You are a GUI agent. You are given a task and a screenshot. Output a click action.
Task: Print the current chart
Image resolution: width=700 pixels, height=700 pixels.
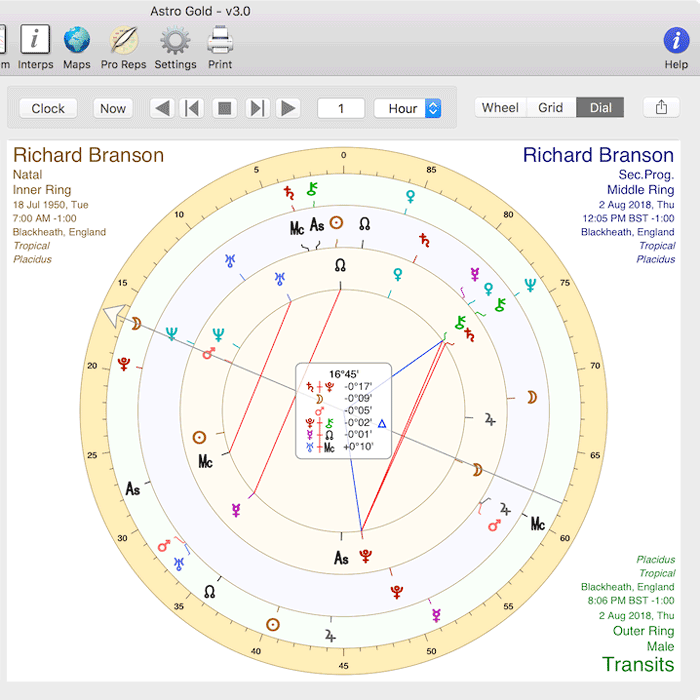coord(220,47)
